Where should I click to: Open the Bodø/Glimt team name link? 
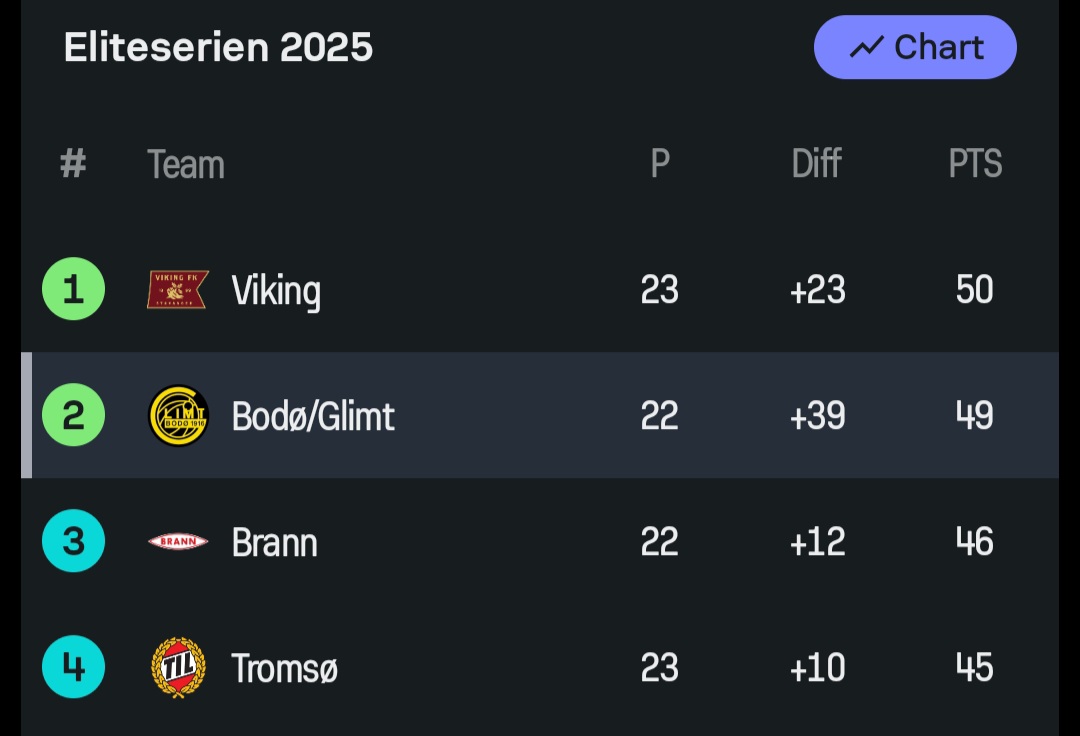tap(313, 416)
